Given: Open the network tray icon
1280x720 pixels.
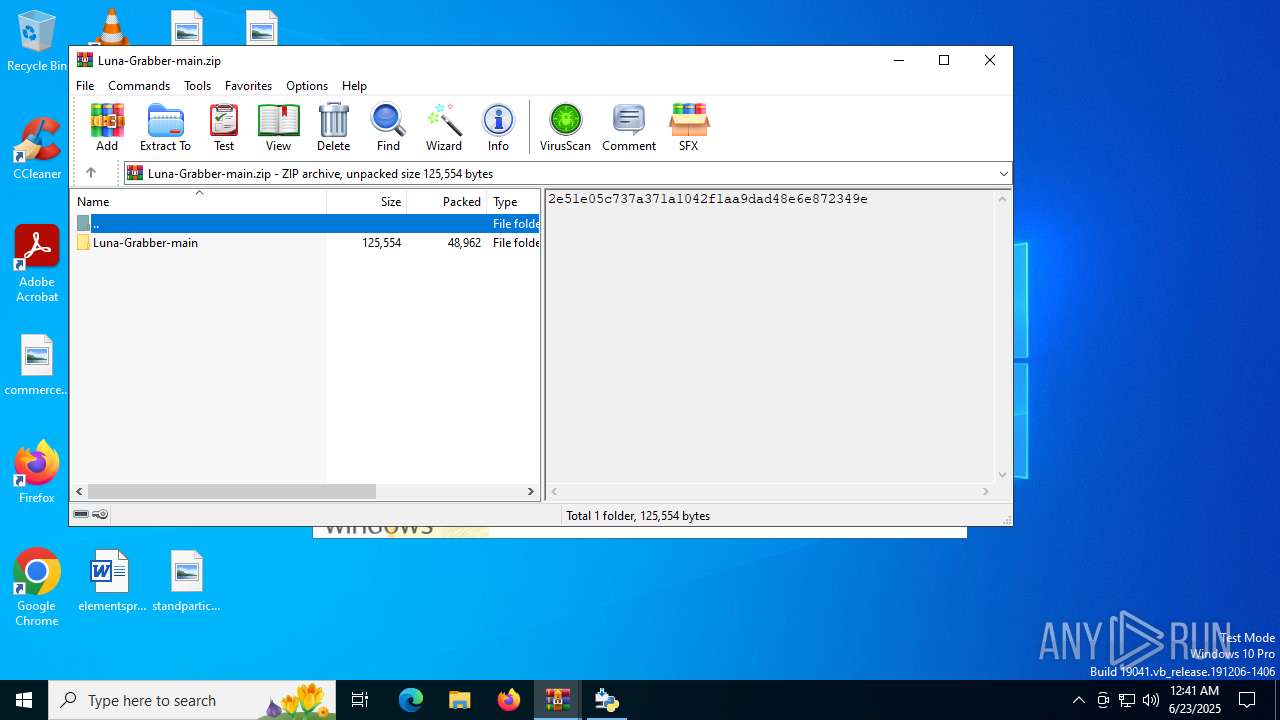Looking at the screenshot, I should point(1127,700).
